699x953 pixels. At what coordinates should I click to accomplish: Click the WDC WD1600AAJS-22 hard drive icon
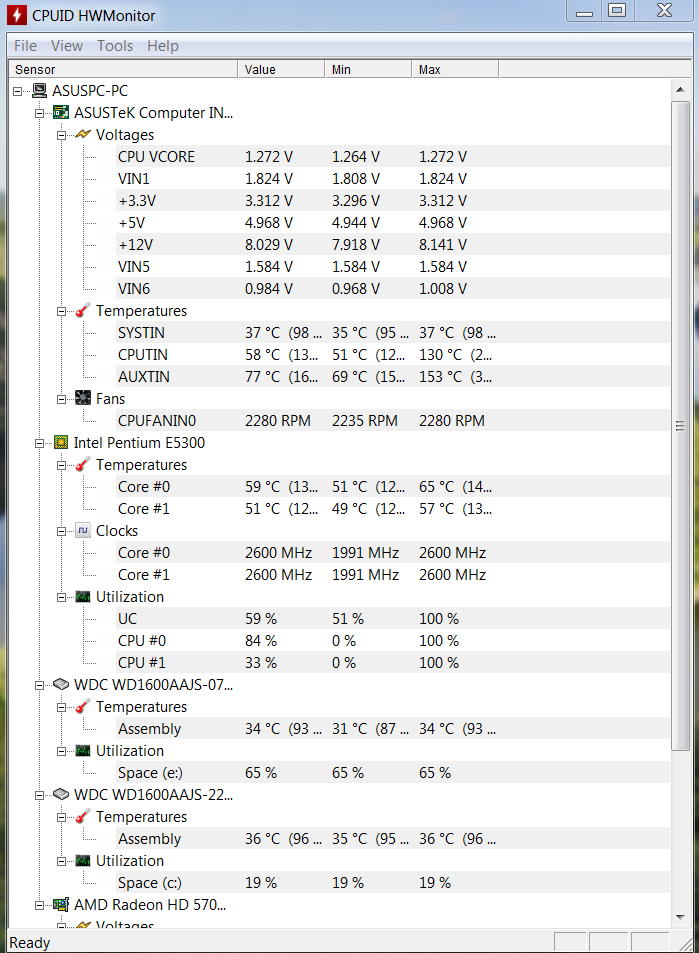pos(61,794)
